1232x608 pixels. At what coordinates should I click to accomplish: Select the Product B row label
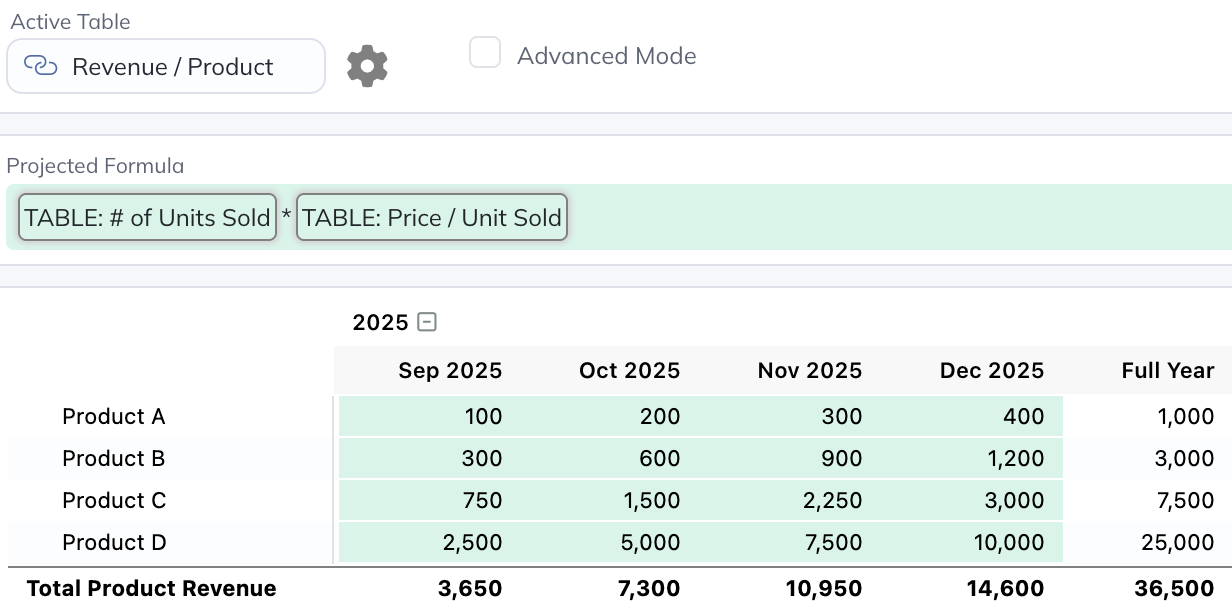(x=114, y=459)
